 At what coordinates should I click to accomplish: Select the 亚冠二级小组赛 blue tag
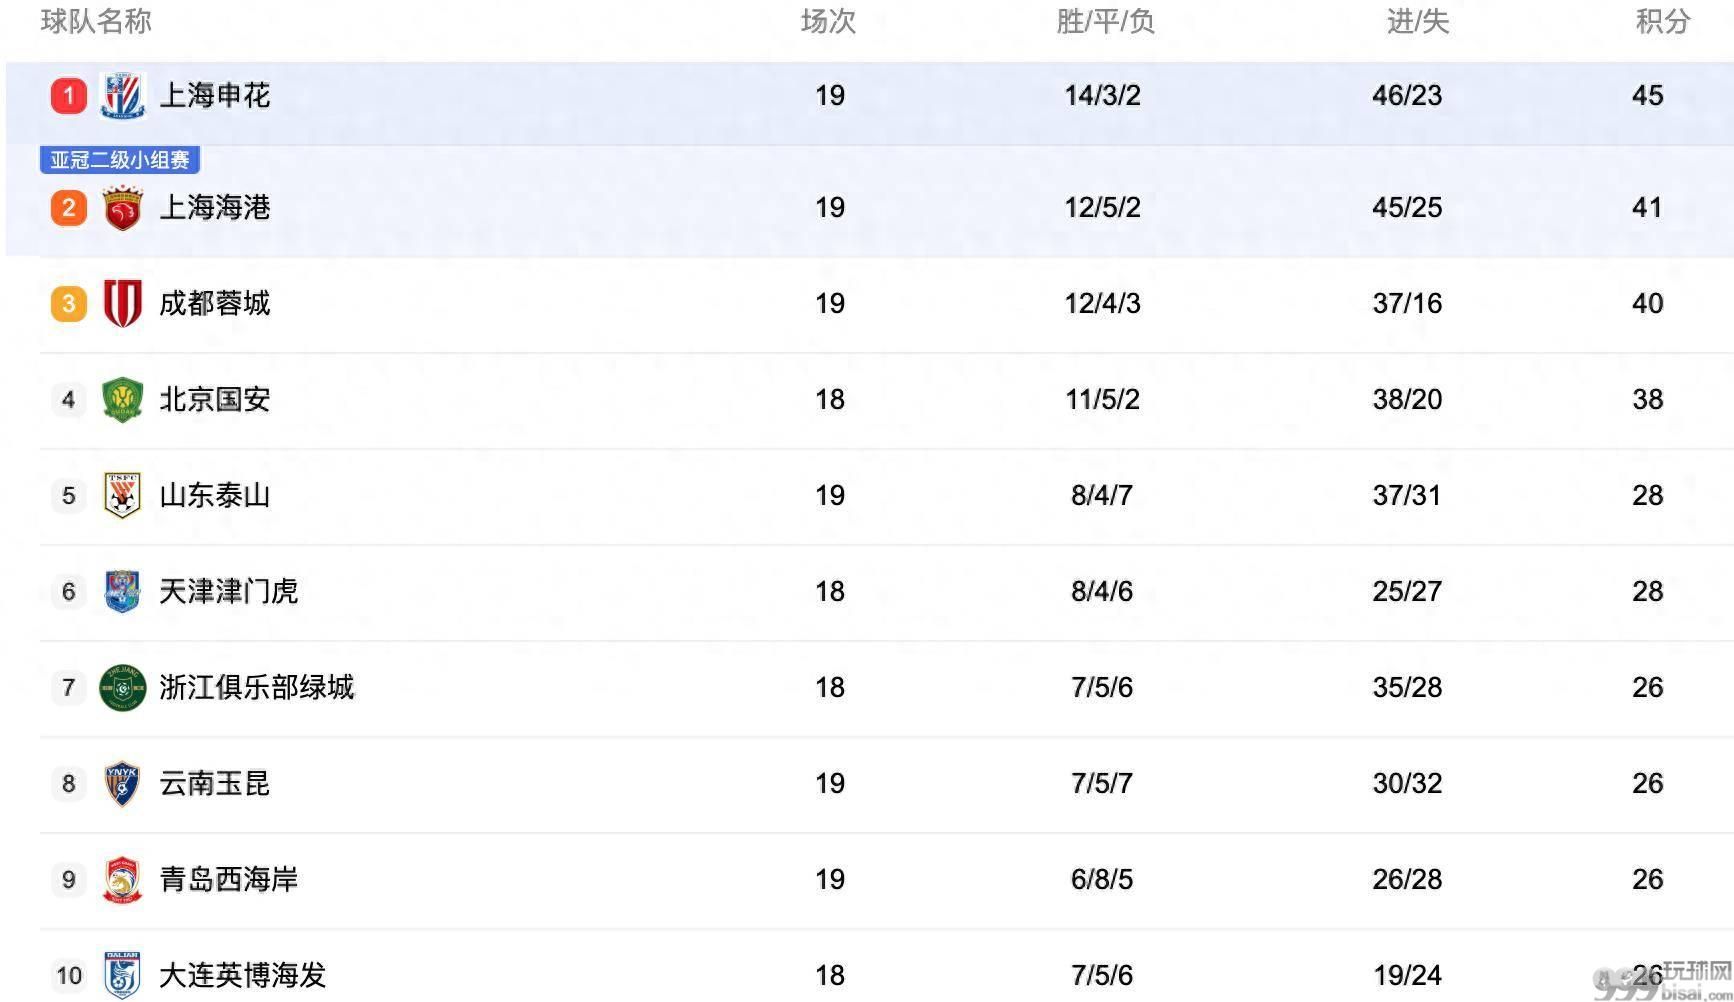[120, 160]
